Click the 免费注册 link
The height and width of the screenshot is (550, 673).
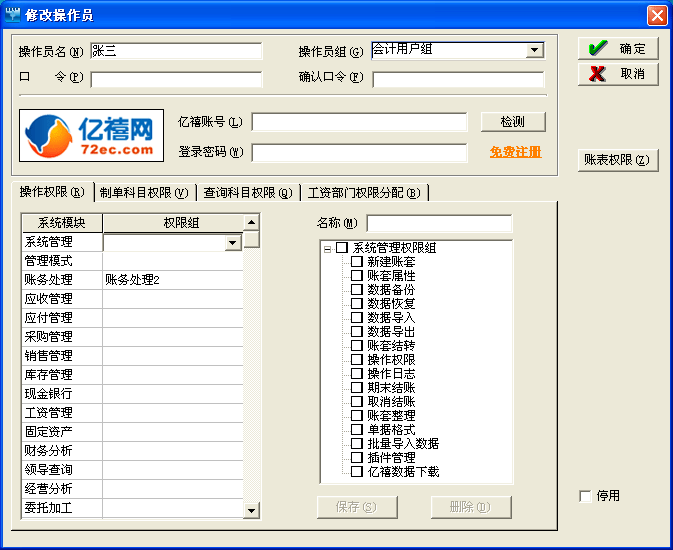pos(515,152)
